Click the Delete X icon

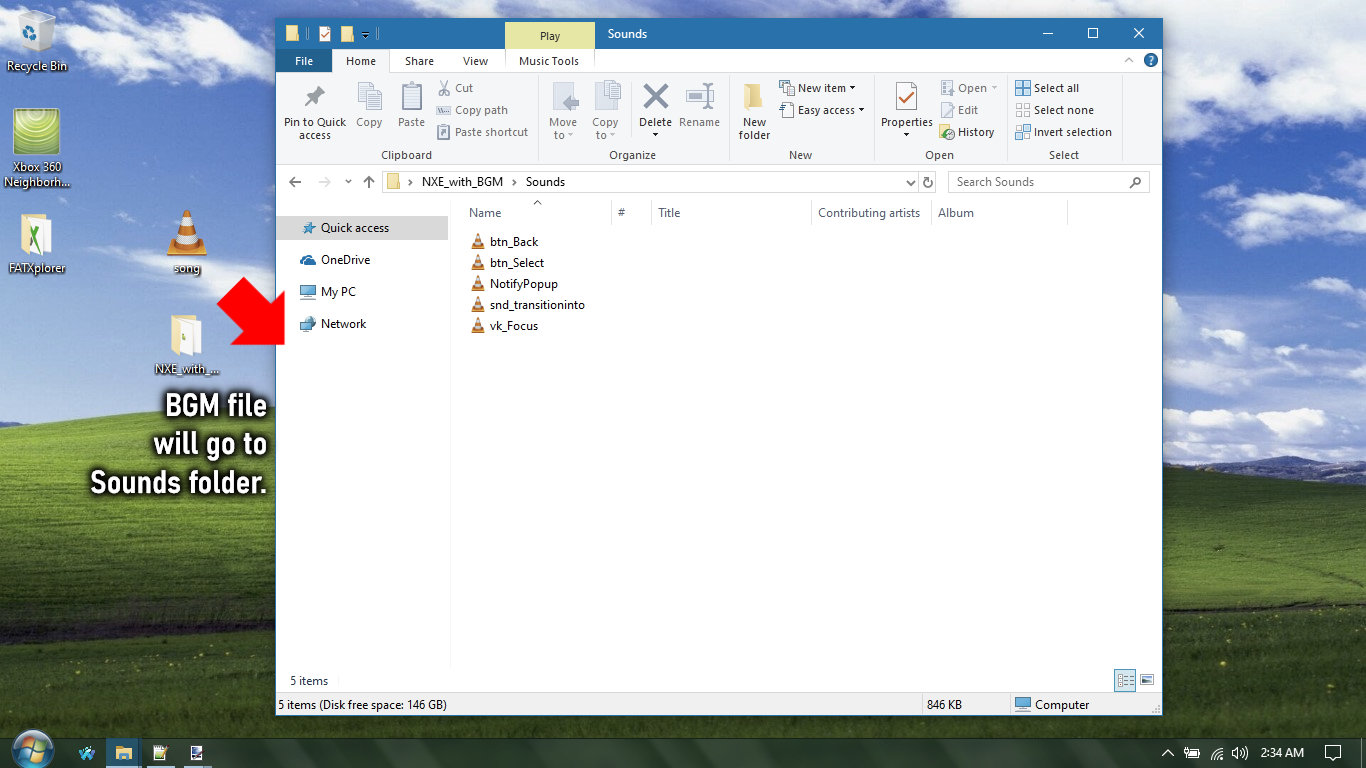tap(656, 97)
